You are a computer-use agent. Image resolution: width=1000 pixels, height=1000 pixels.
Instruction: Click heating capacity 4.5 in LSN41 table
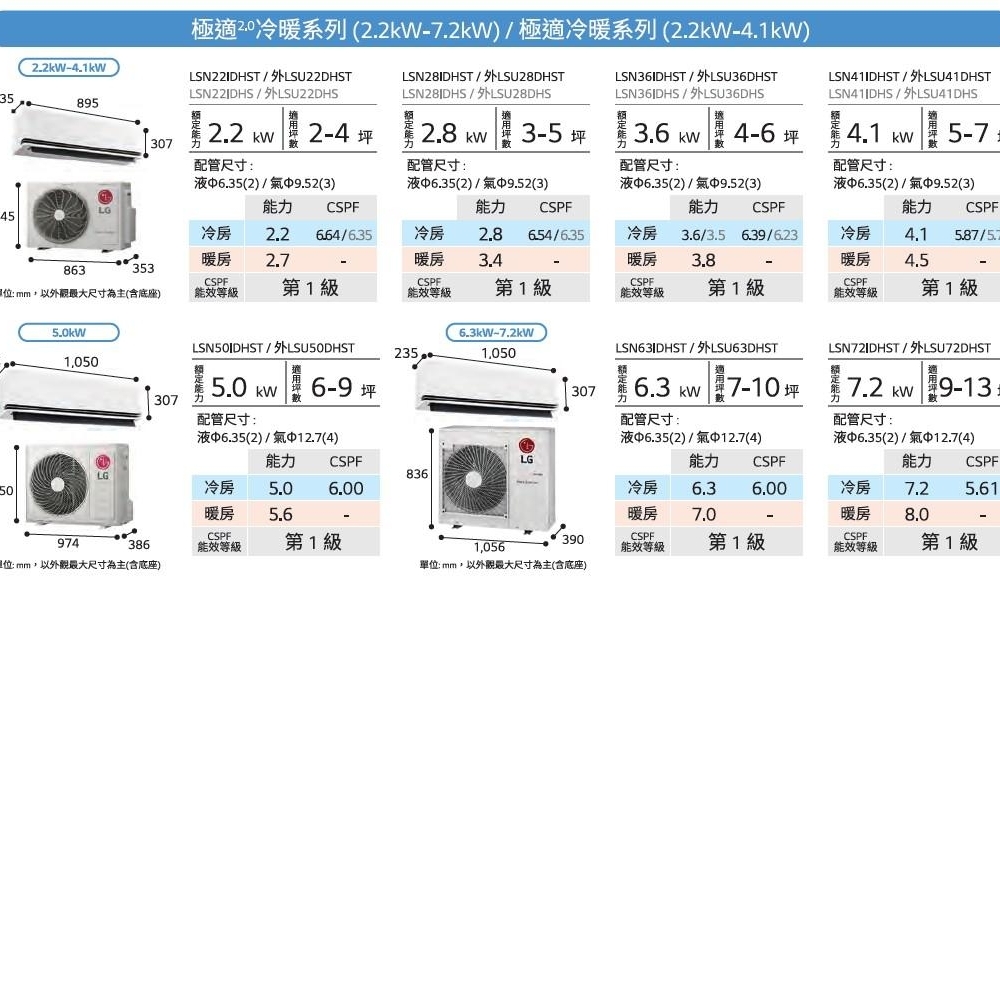916,261
